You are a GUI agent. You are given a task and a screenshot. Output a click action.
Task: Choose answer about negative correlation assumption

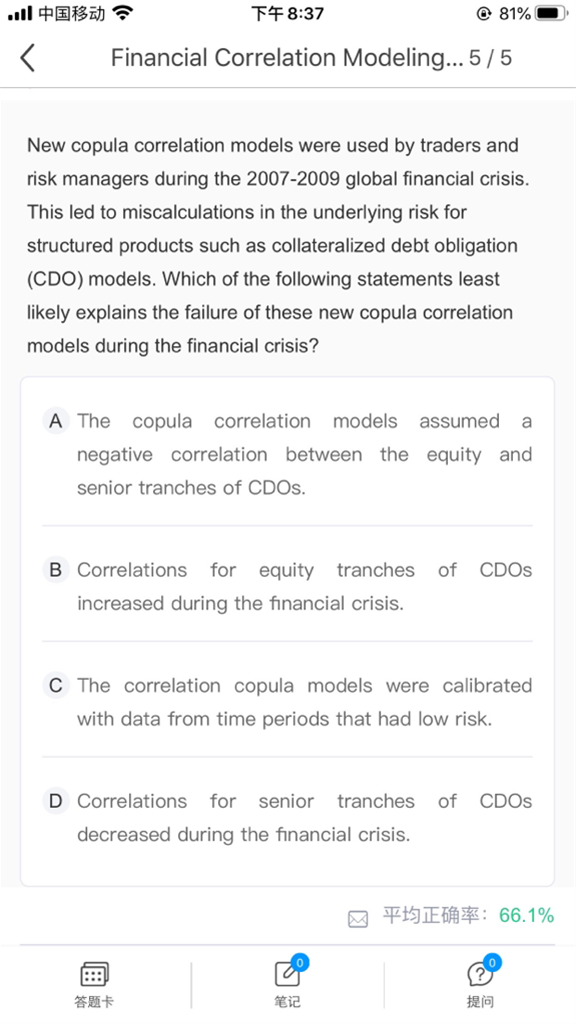(304, 455)
